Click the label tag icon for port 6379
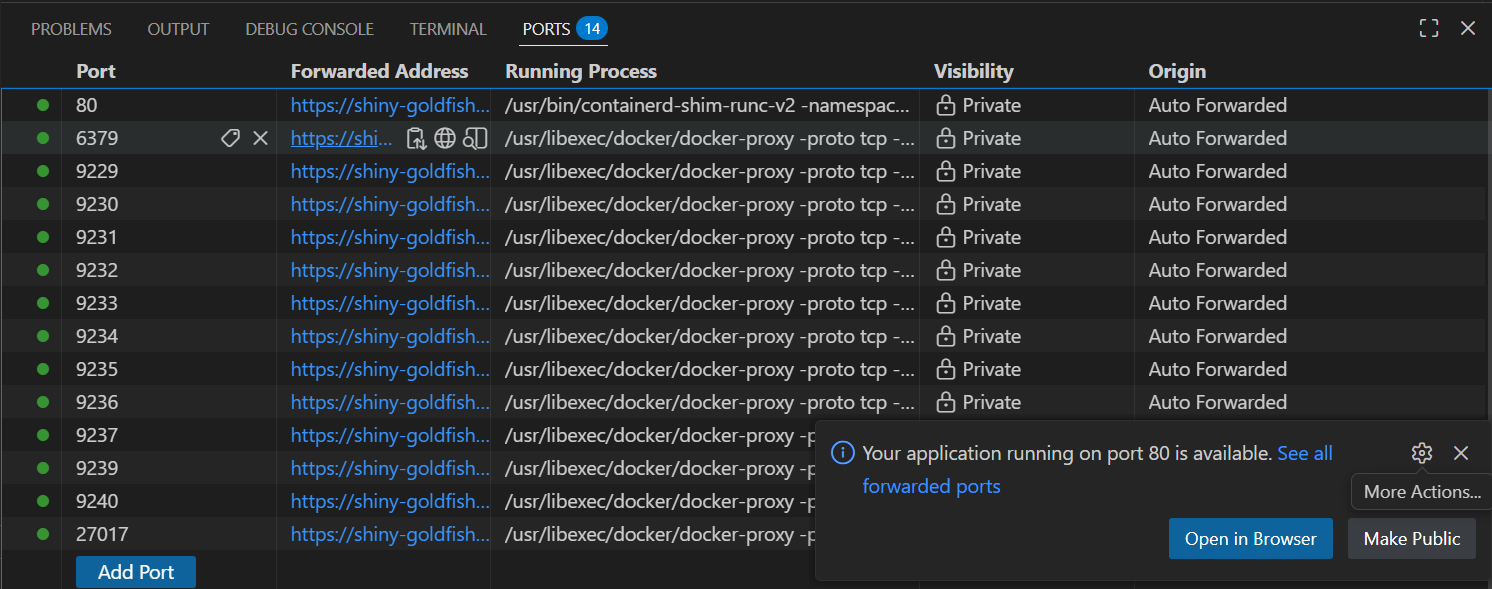The width and height of the screenshot is (1492, 589). 230,139
